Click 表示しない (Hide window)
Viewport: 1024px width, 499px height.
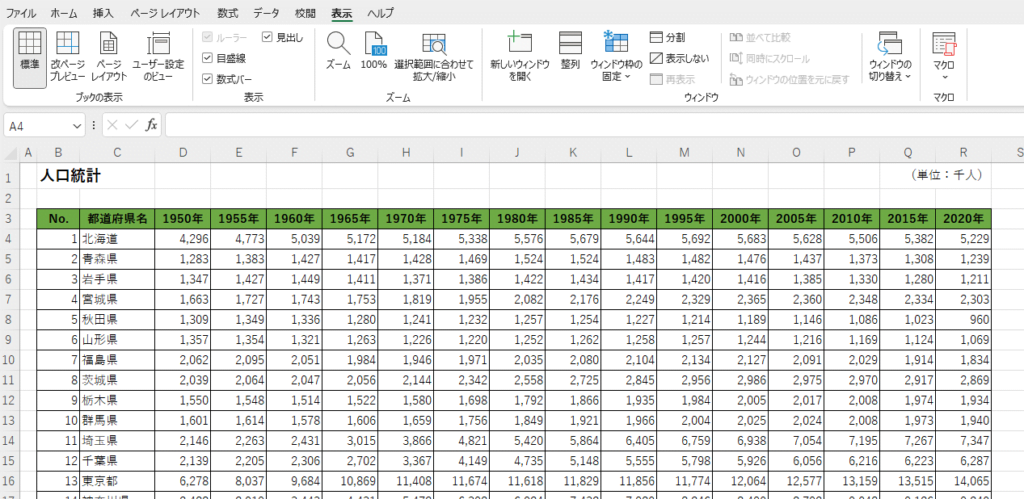point(679,59)
